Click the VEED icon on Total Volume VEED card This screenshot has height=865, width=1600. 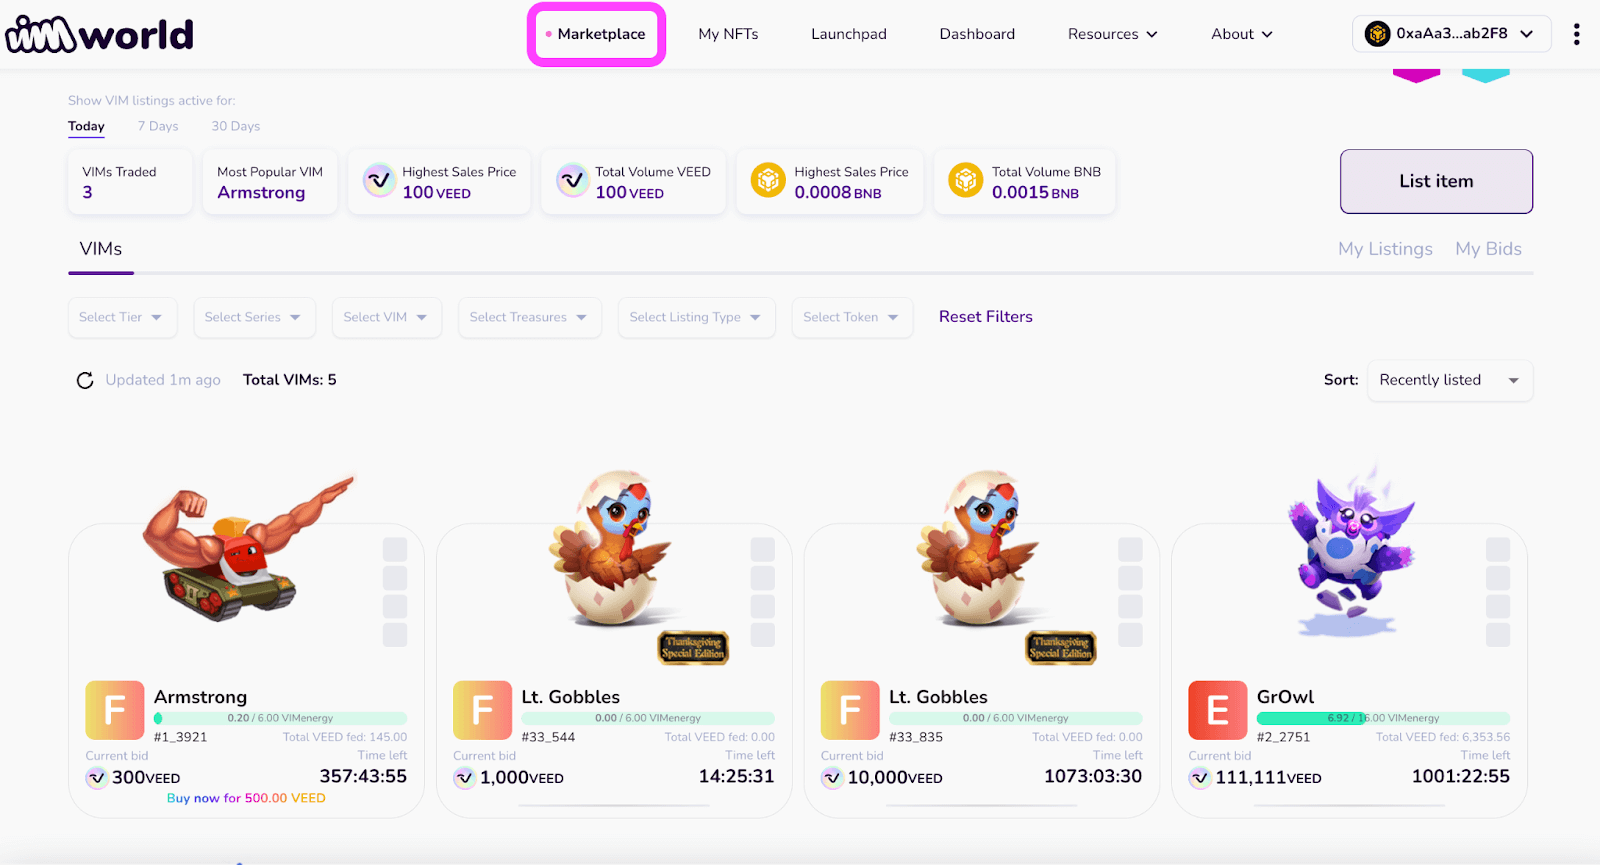(x=572, y=181)
